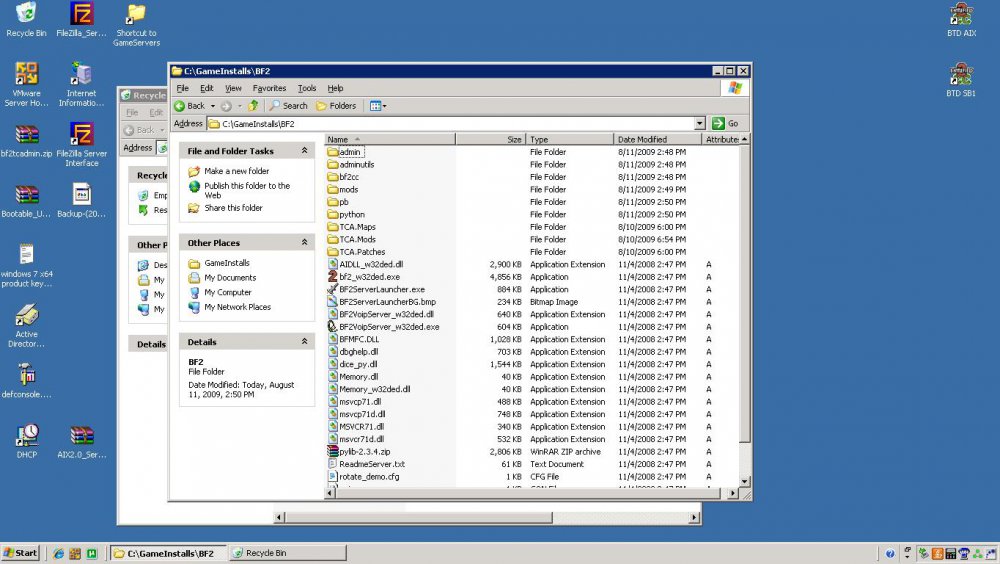Click the Search toolbar button
1000x564 pixels.
(288, 105)
